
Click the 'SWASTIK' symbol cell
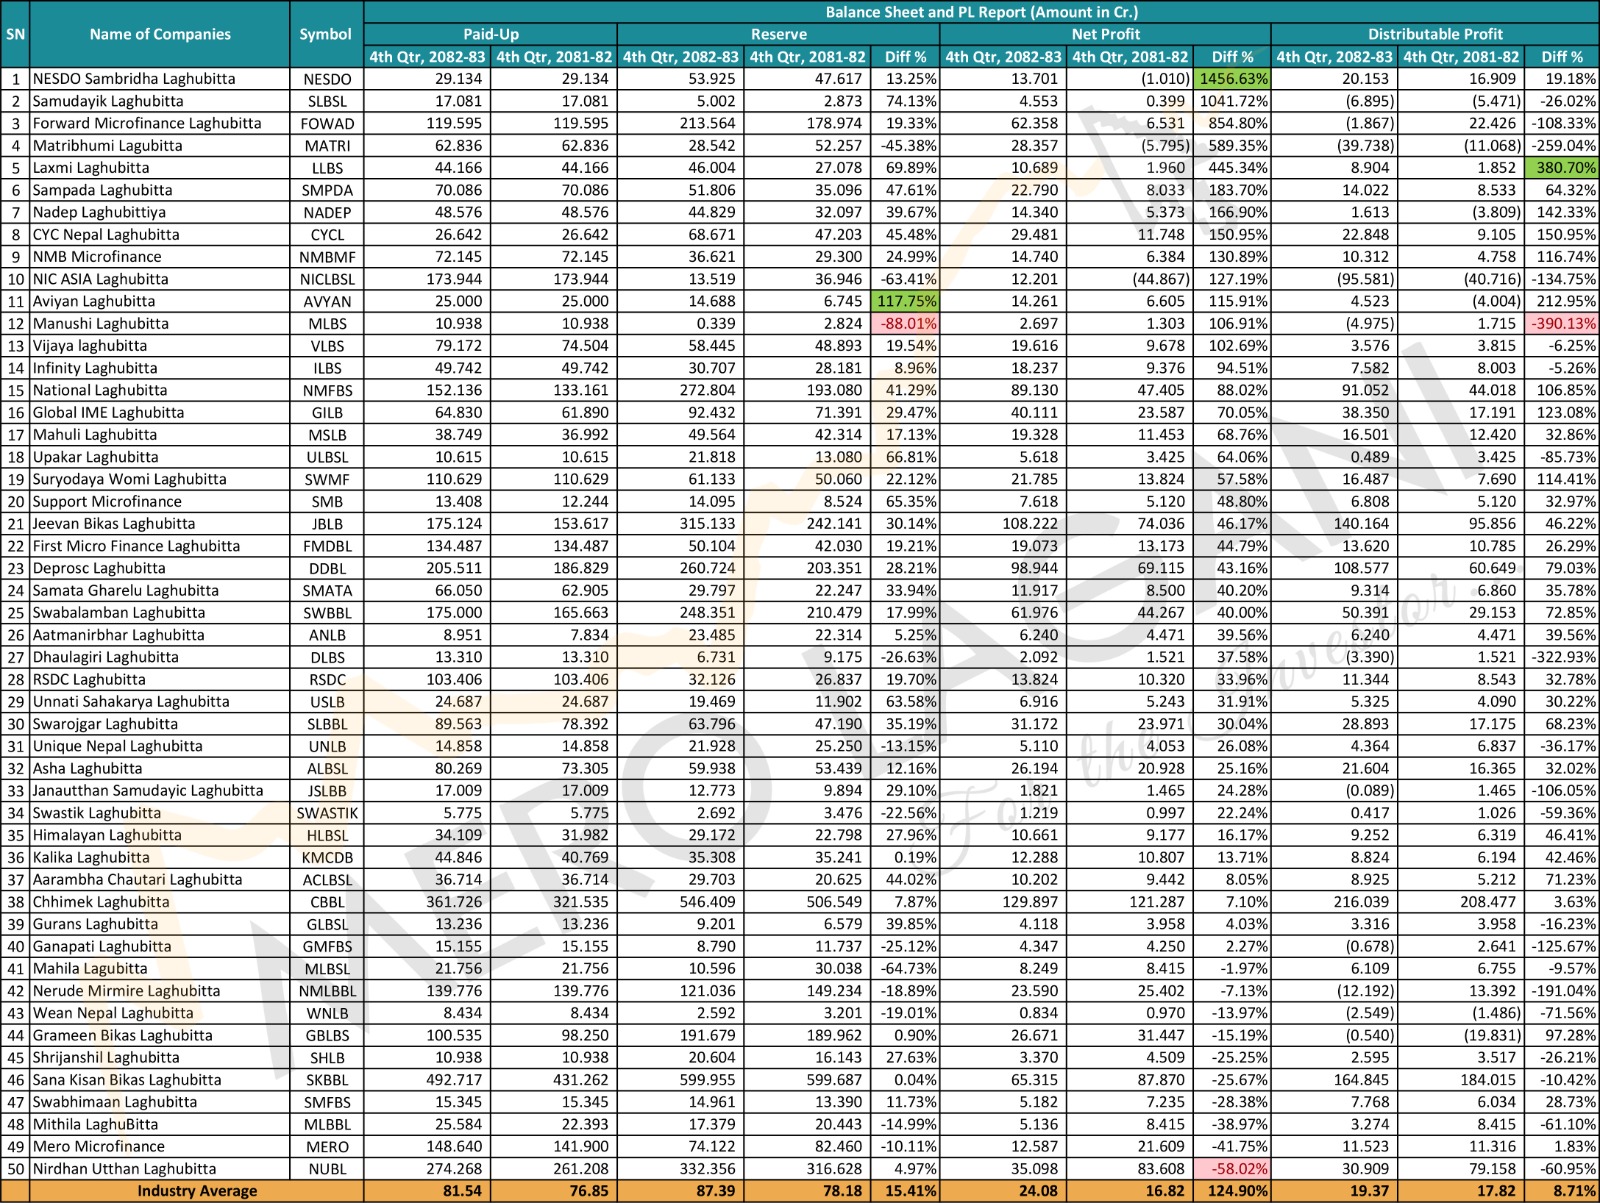click(x=327, y=813)
